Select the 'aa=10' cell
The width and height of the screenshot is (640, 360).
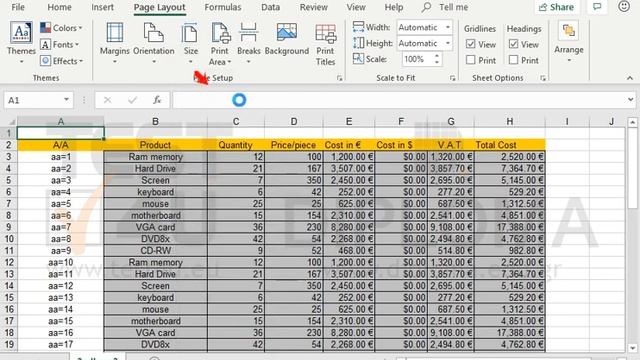tap(60, 262)
